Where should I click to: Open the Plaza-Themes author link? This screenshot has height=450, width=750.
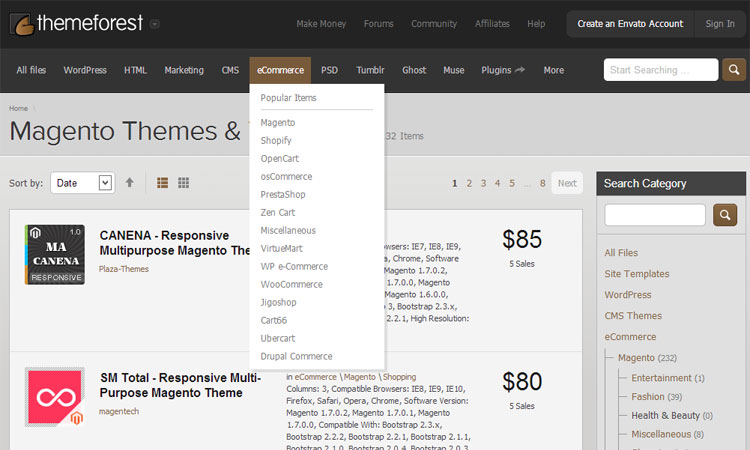124,269
